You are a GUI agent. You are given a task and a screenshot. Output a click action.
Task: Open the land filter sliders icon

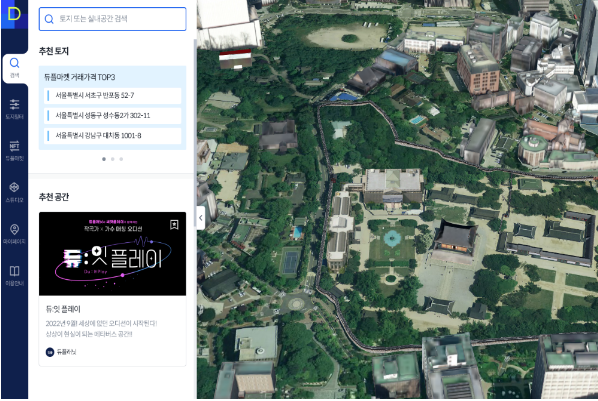point(14,109)
